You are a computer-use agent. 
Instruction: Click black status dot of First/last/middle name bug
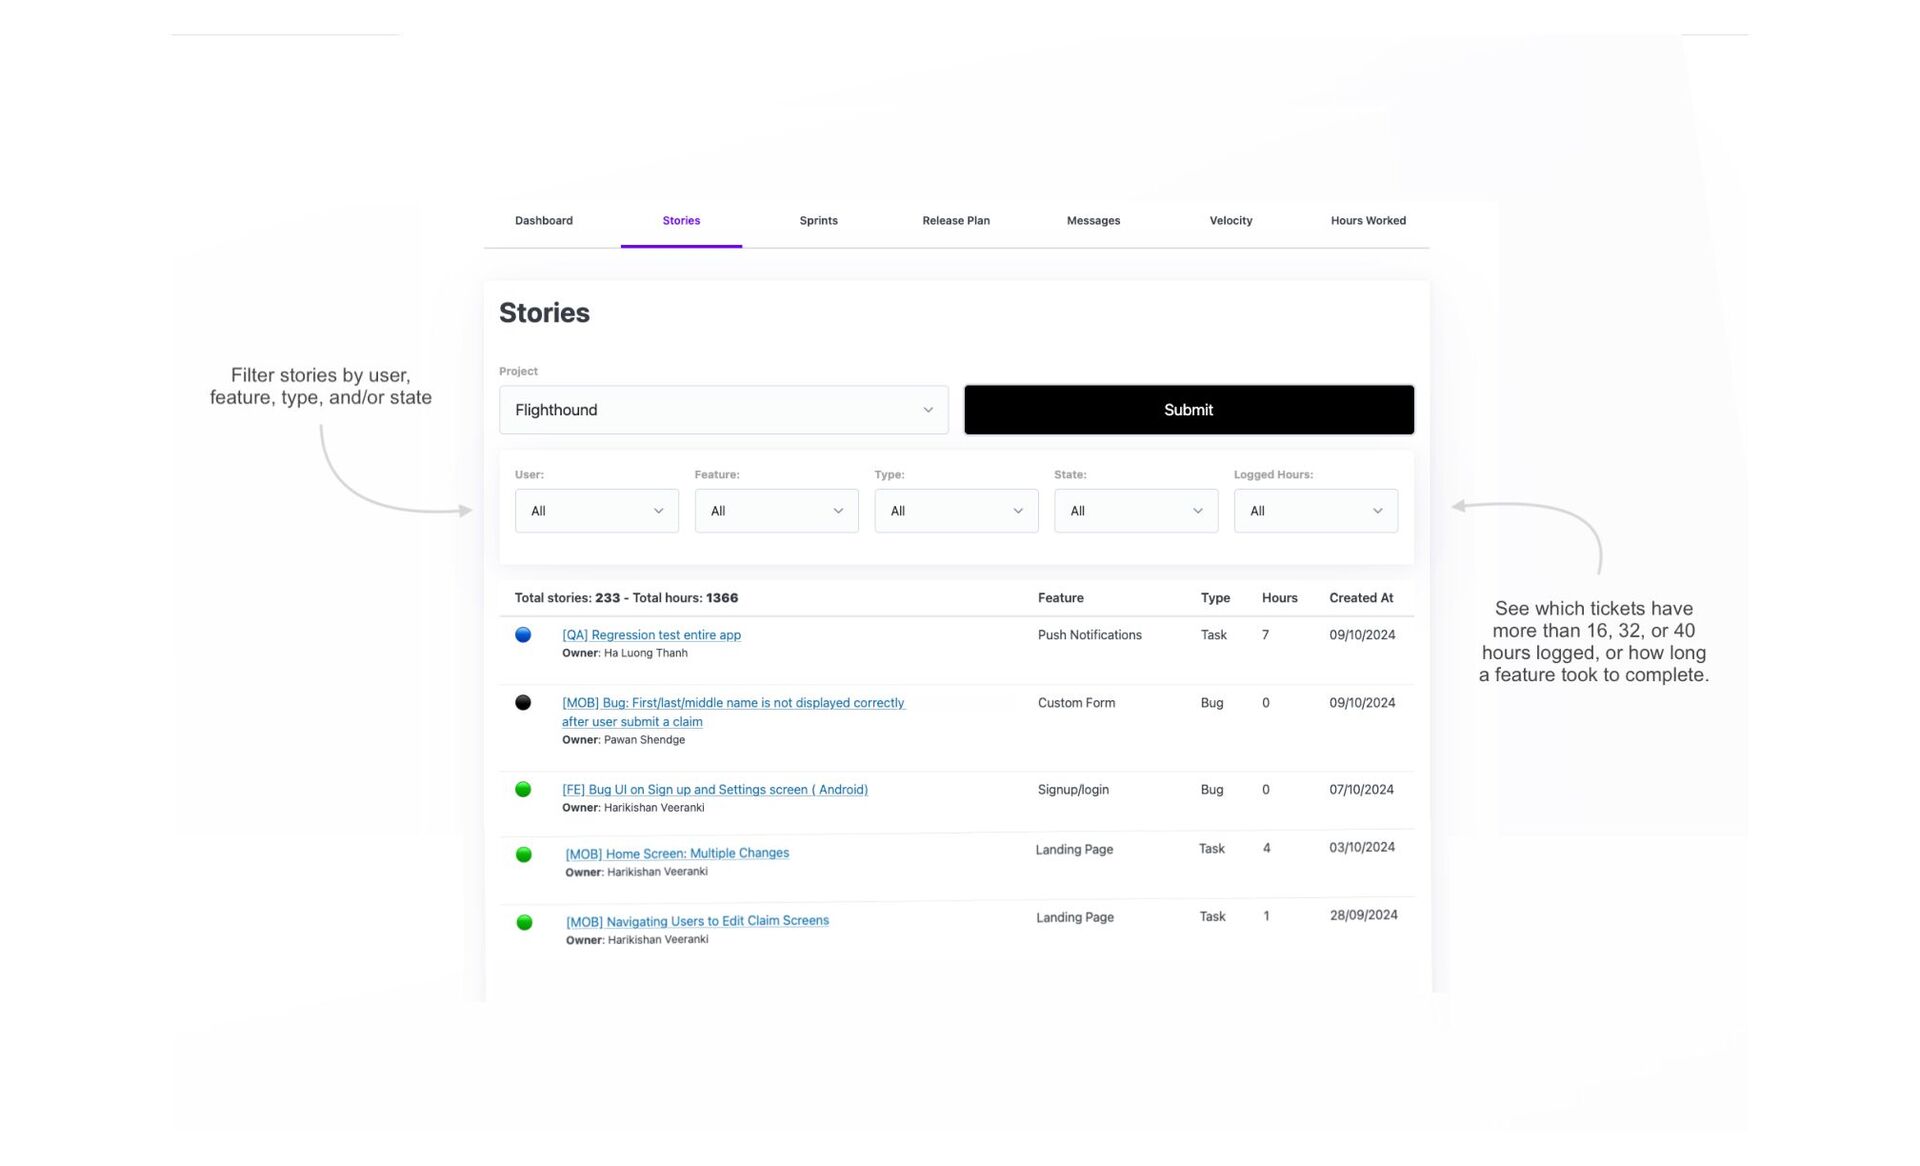coord(523,703)
